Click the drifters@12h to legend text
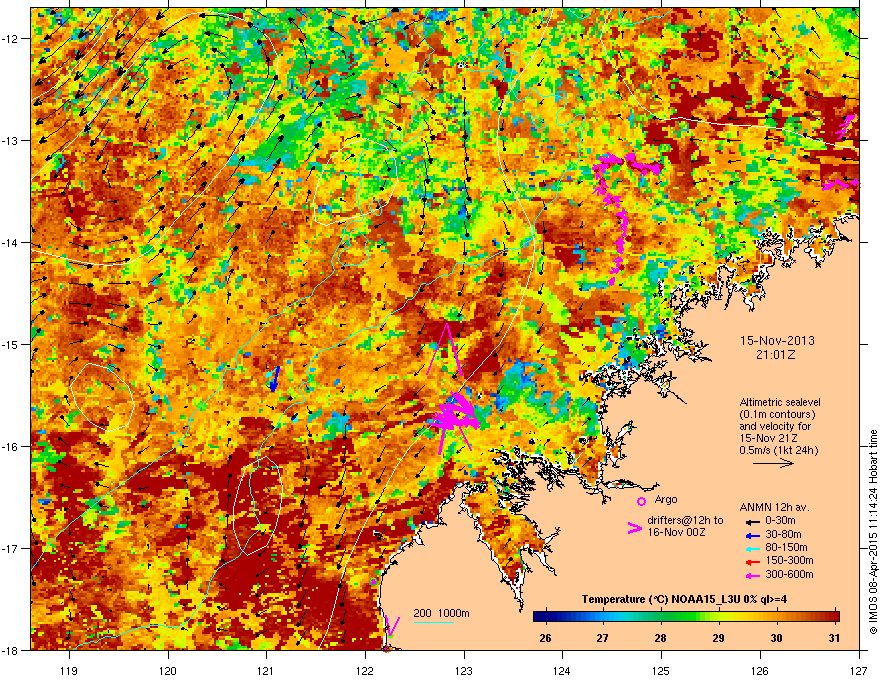 click(x=685, y=520)
